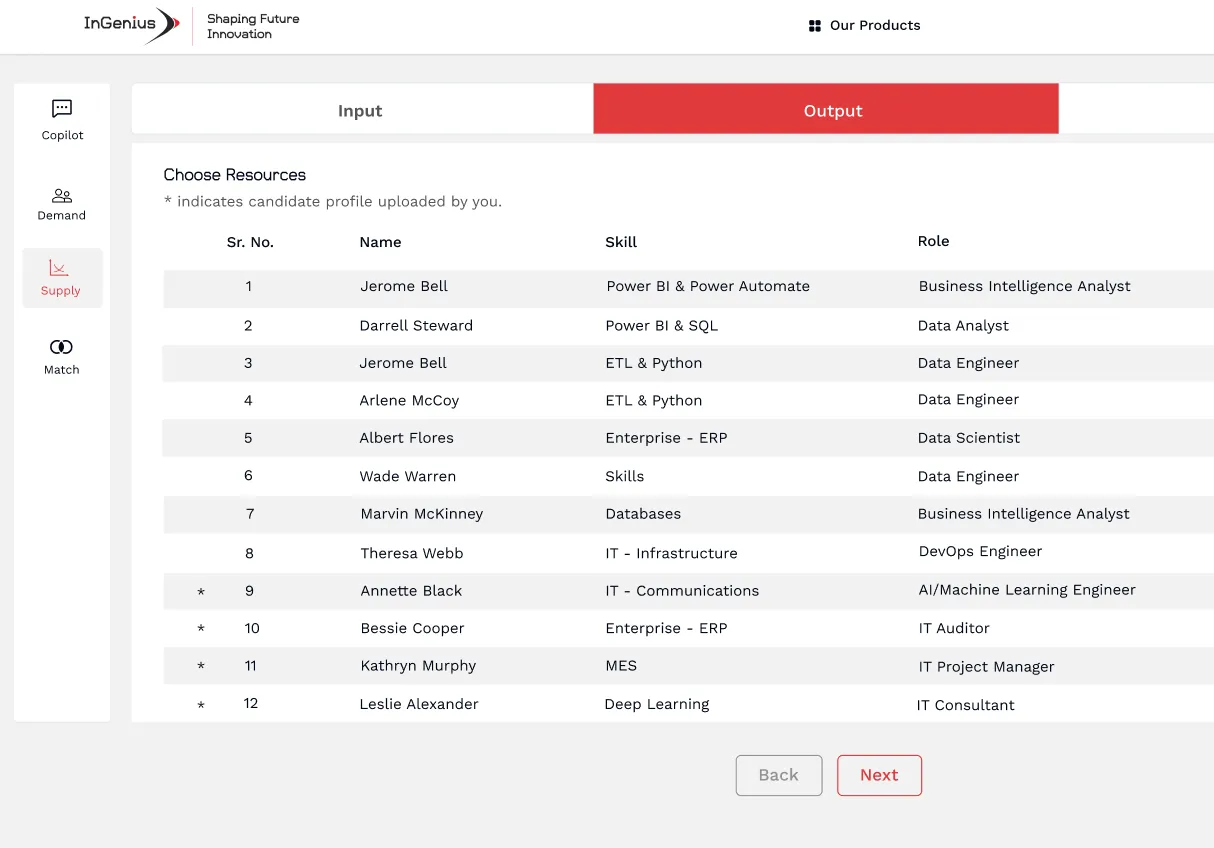Viewport: 1214px width, 848px height.
Task: Select Leslie Alexander name
Action: pos(419,704)
